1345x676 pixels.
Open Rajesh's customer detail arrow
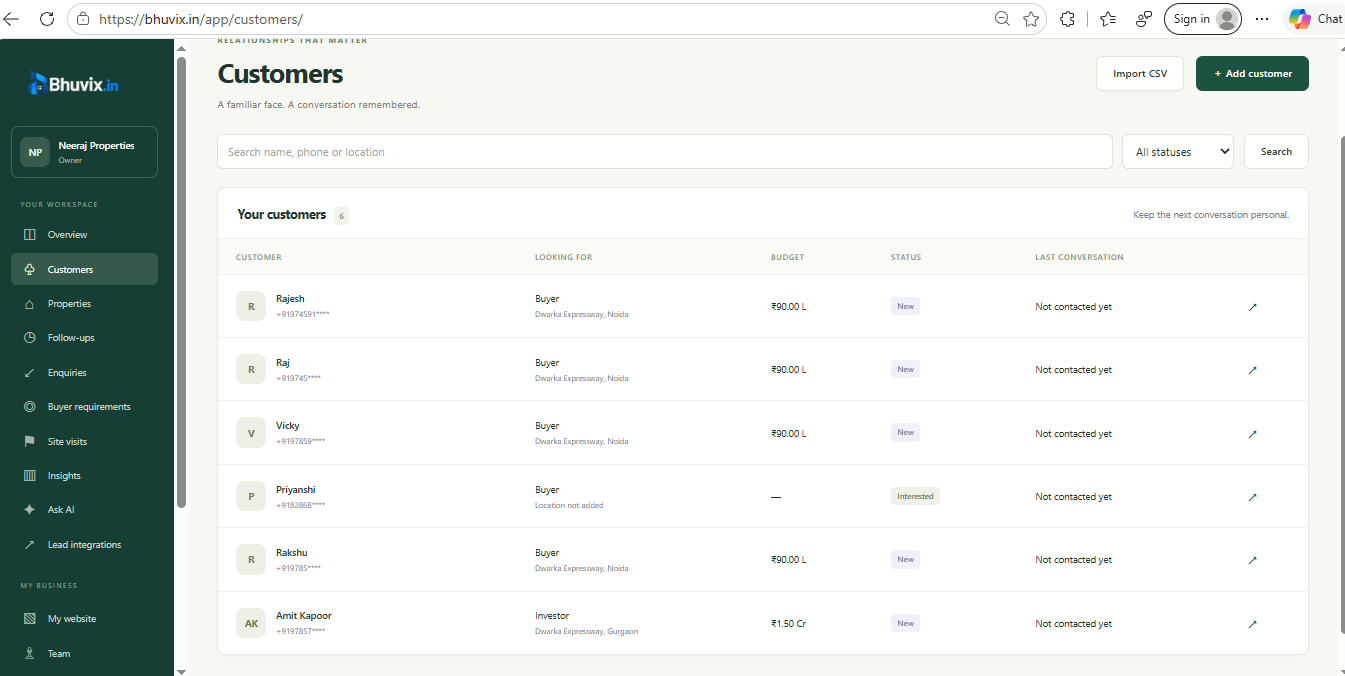coord(1253,307)
